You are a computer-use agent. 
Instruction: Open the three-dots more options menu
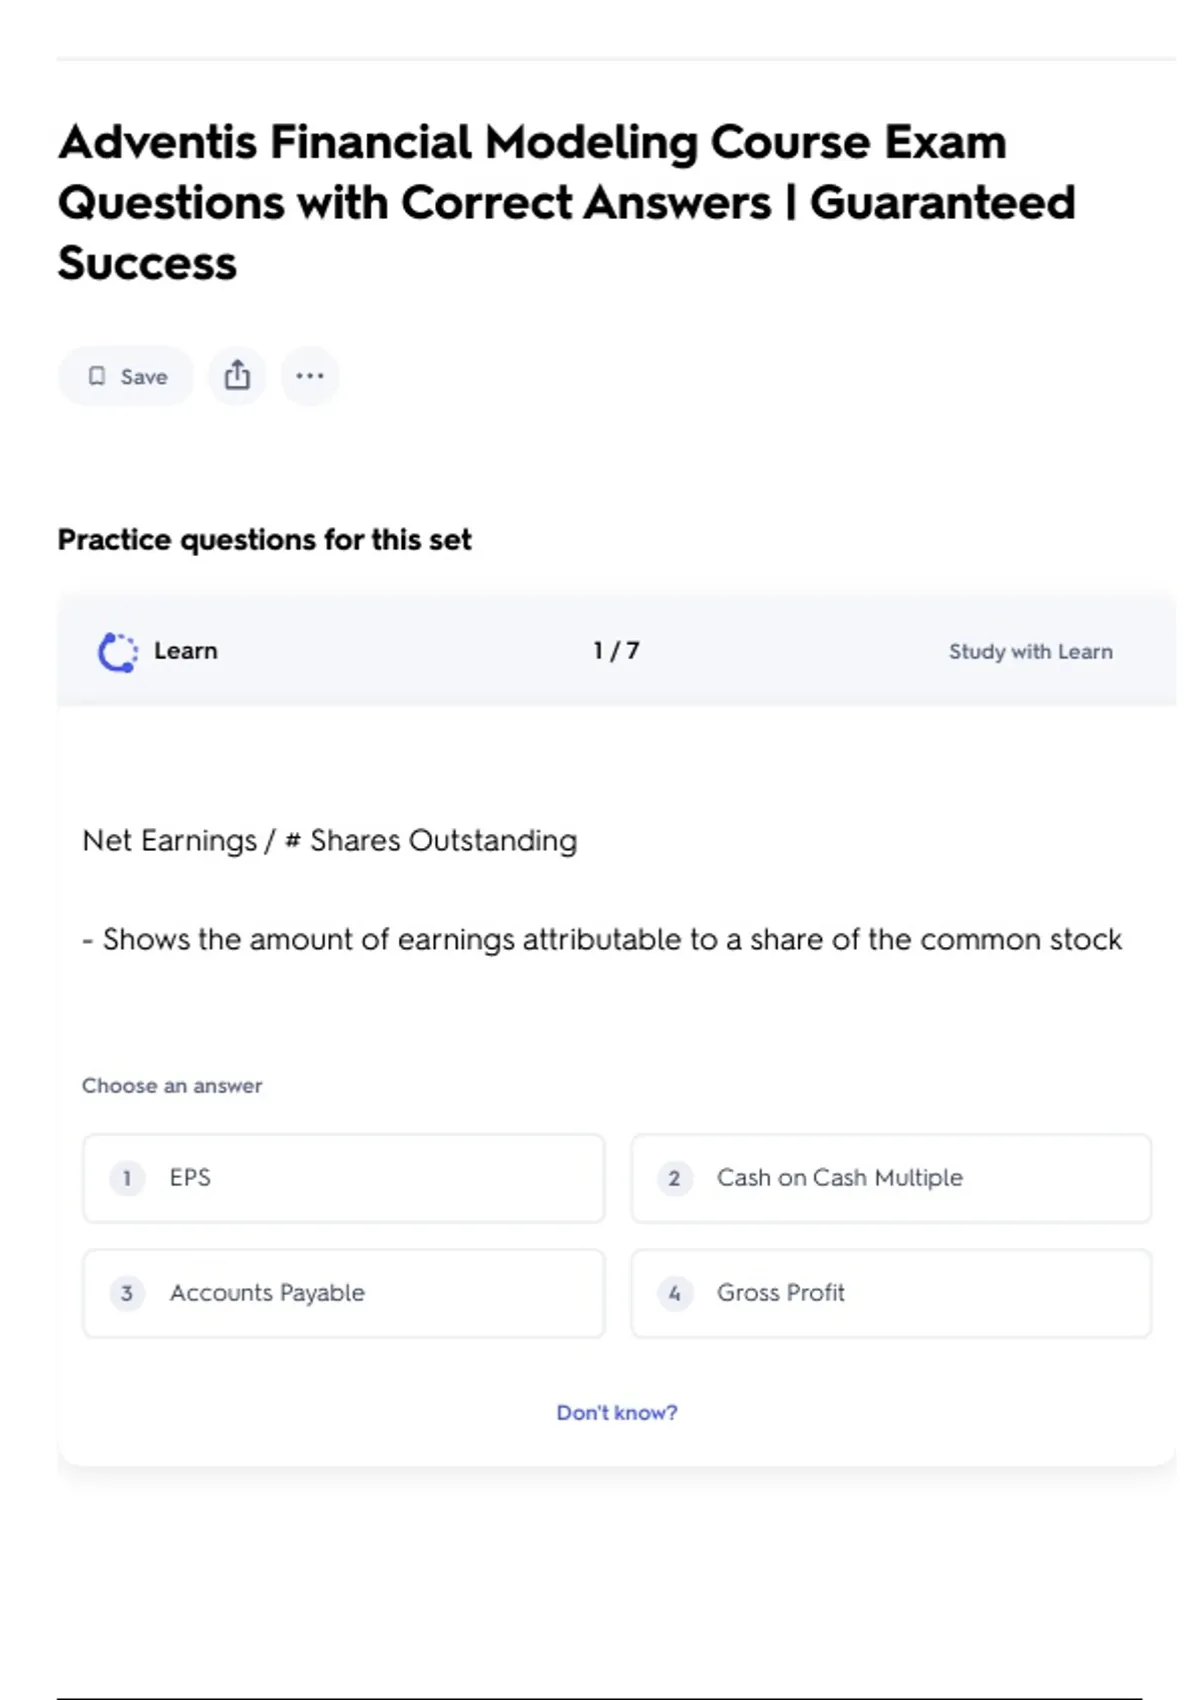coord(310,376)
